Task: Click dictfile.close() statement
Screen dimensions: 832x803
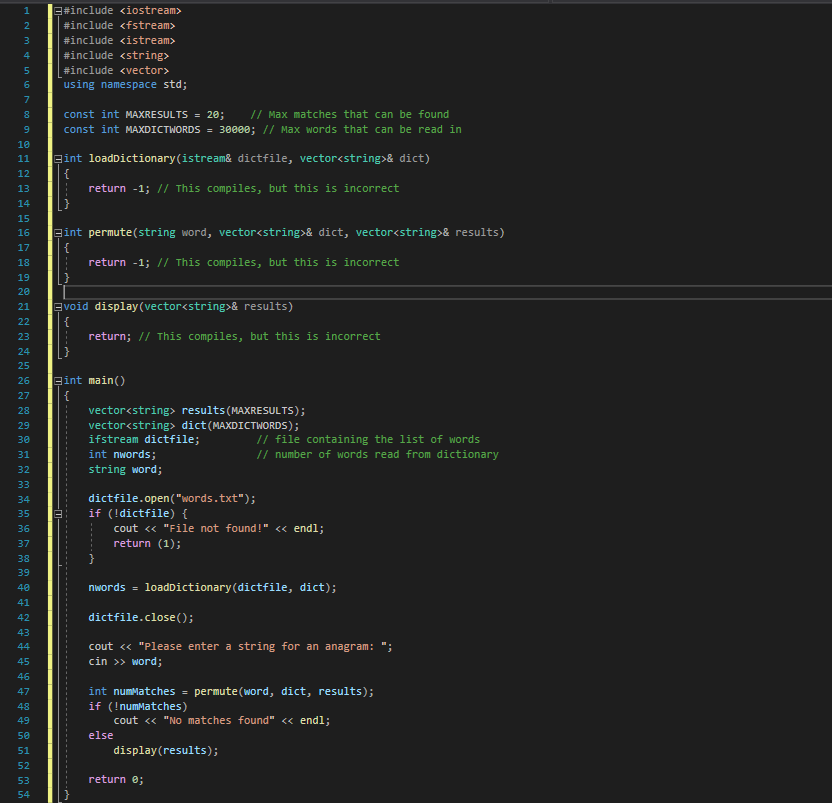Action: (x=141, y=617)
